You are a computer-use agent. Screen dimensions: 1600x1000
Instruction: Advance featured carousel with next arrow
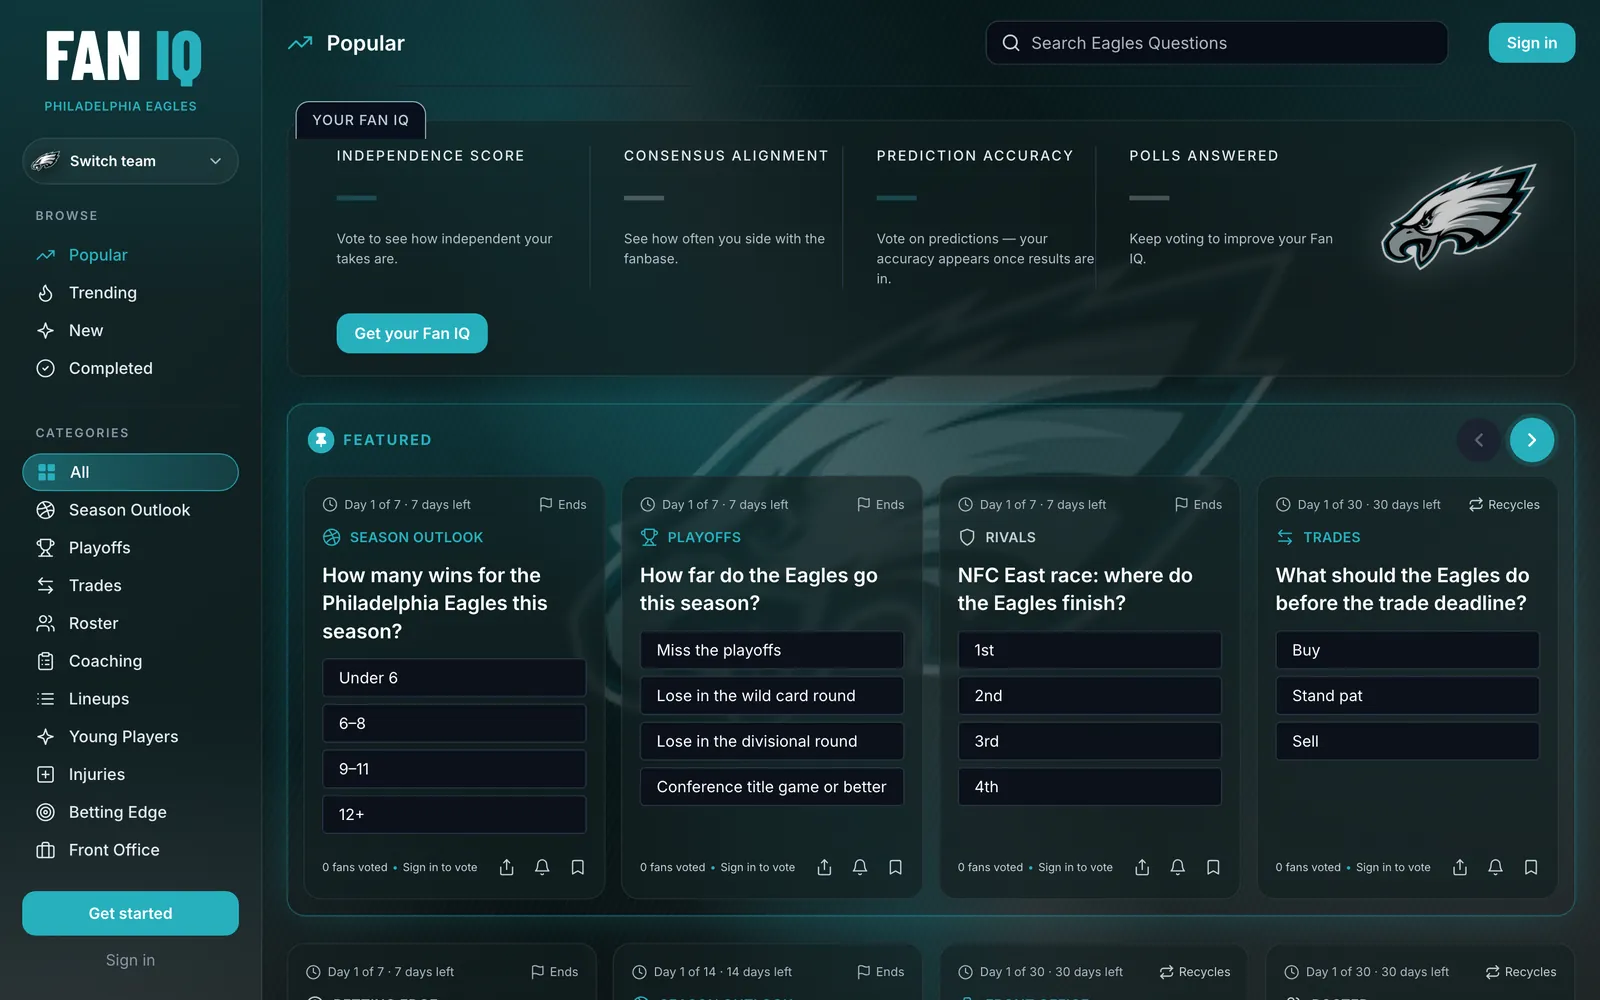coord(1531,440)
